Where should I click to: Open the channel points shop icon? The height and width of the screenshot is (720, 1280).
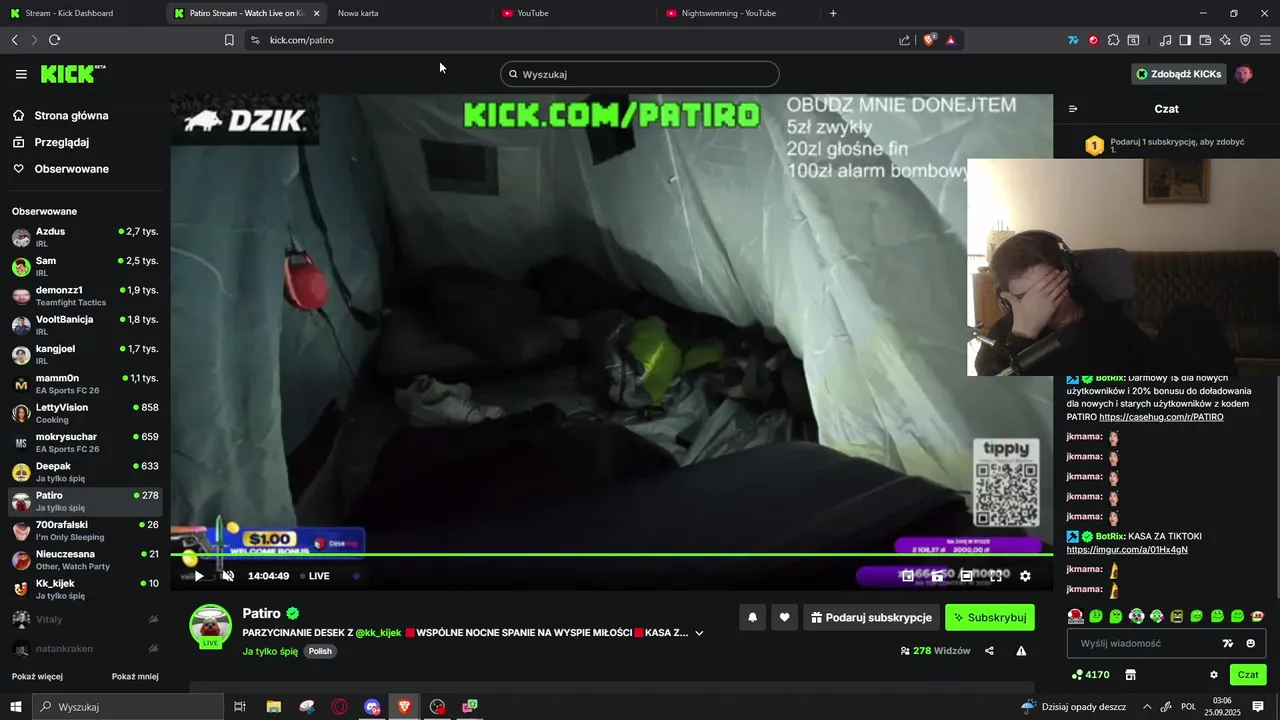coord(1130,675)
